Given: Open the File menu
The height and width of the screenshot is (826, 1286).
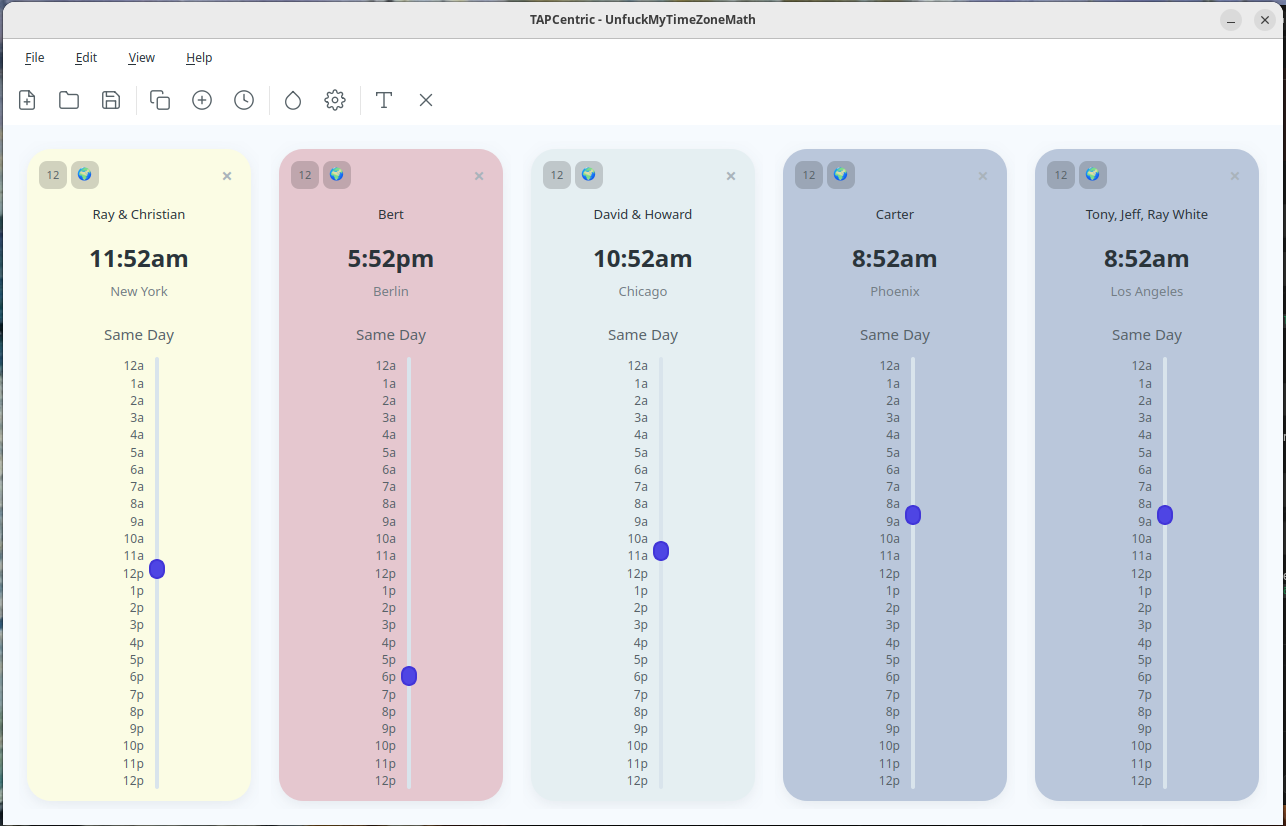Looking at the screenshot, I should coord(35,58).
